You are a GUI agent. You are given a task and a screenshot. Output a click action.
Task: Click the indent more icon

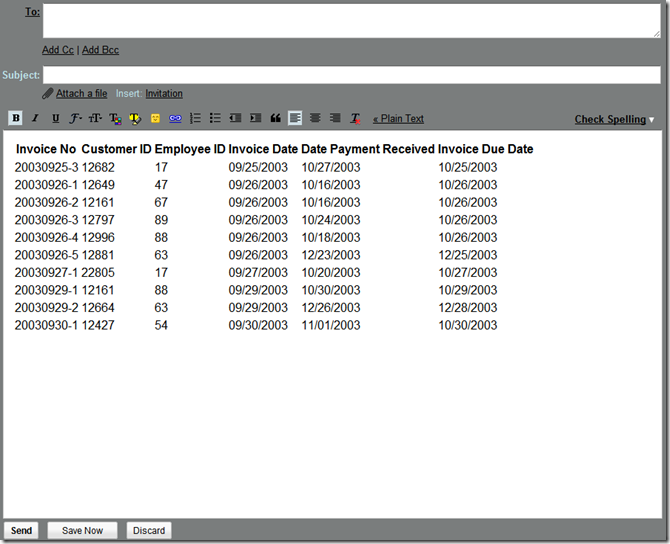click(255, 118)
